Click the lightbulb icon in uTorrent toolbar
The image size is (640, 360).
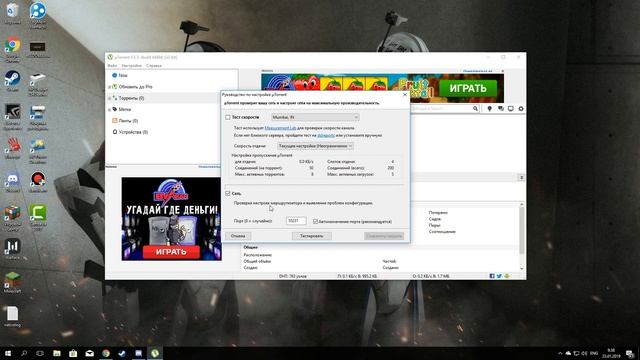coord(489,109)
